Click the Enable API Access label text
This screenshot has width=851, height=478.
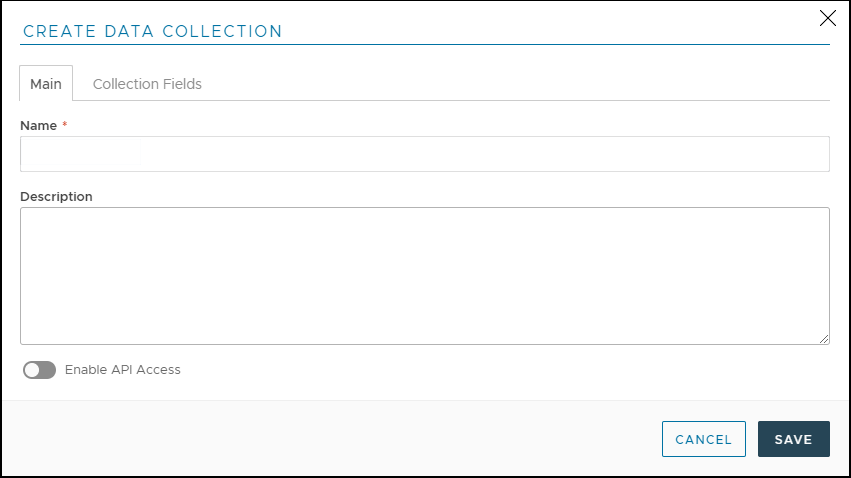pos(122,370)
